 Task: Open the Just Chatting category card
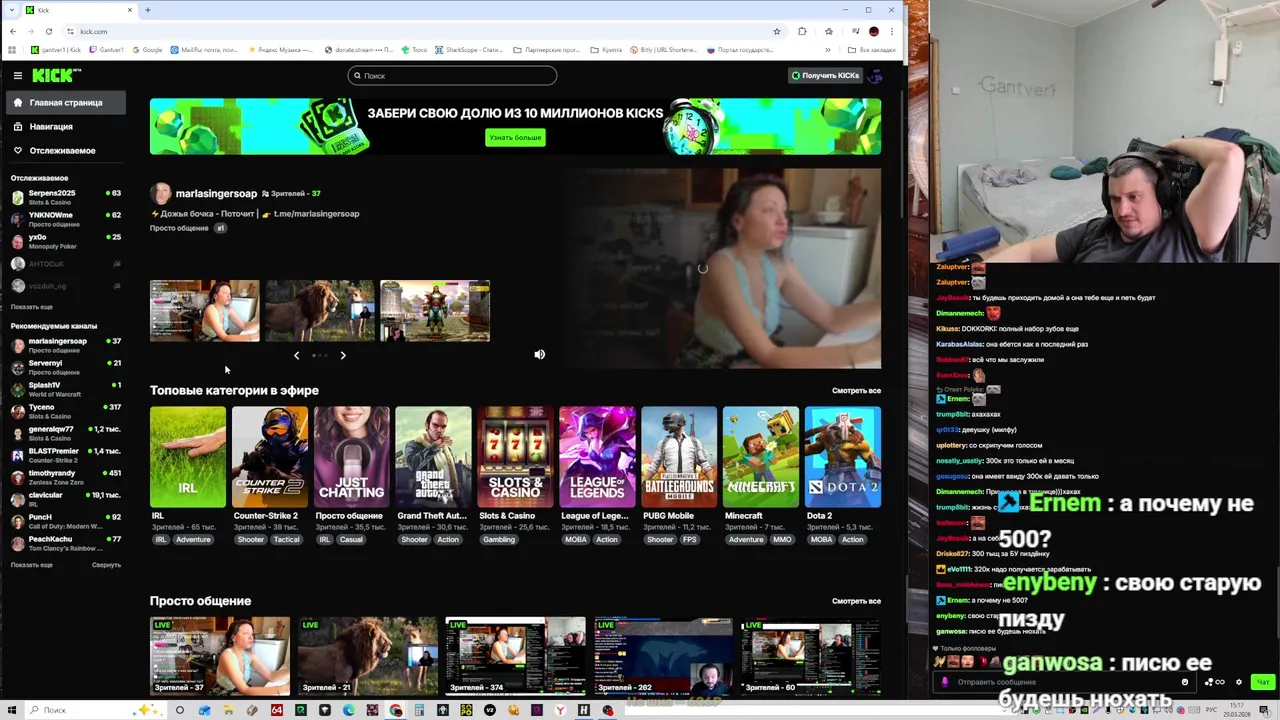pos(352,457)
